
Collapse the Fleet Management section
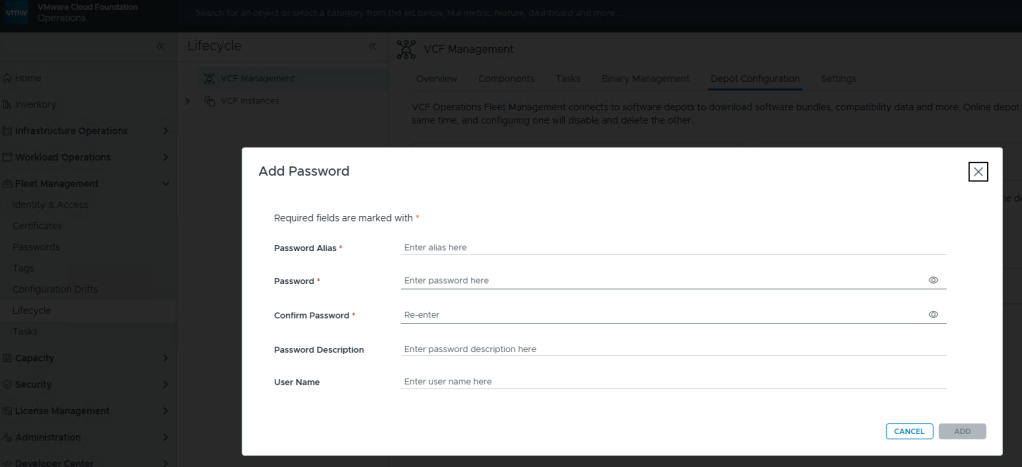tap(166, 183)
